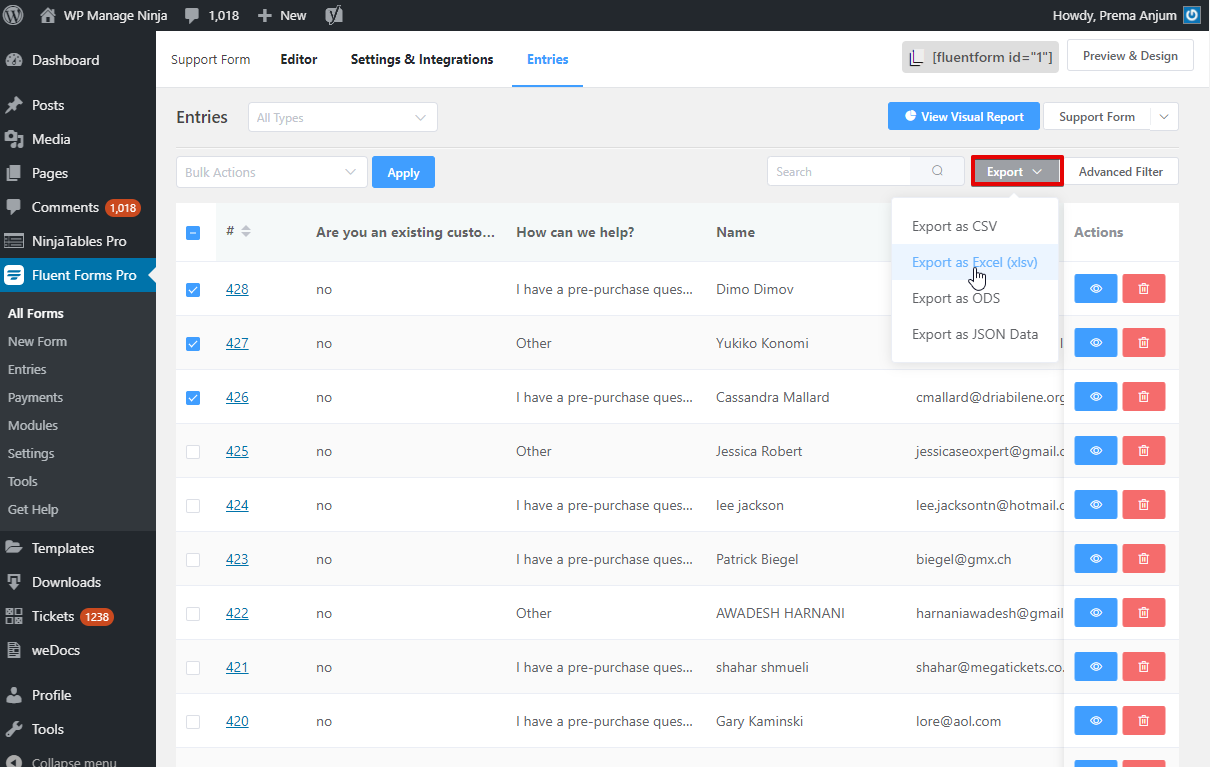Image resolution: width=1210 pixels, height=767 pixels.
Task: Choose Export as JSON Data
Action: (x=975, y=334)
